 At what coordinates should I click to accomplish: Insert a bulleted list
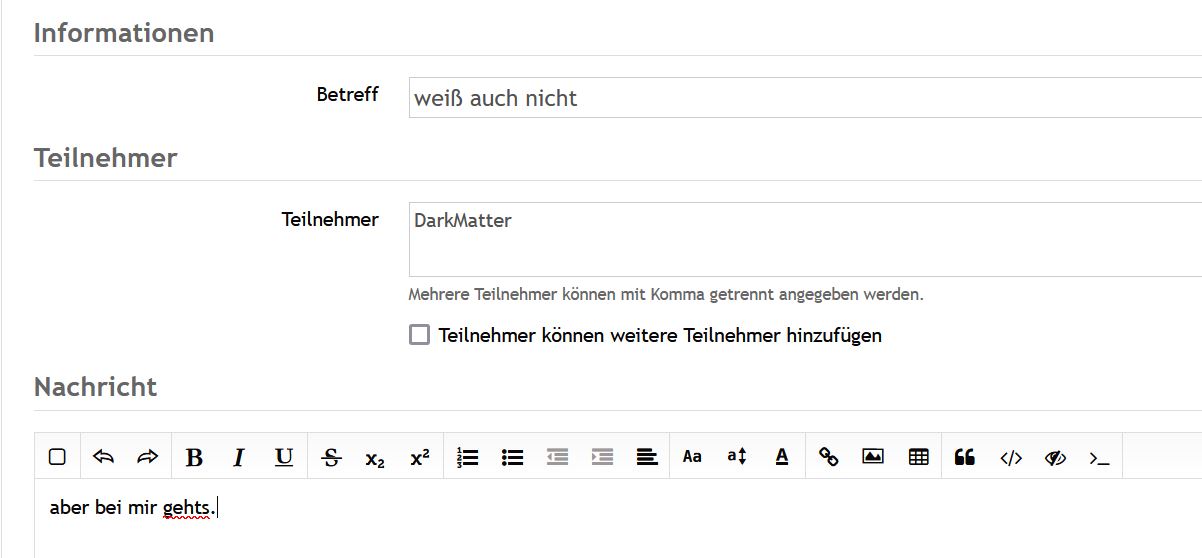tap(512, 457)
